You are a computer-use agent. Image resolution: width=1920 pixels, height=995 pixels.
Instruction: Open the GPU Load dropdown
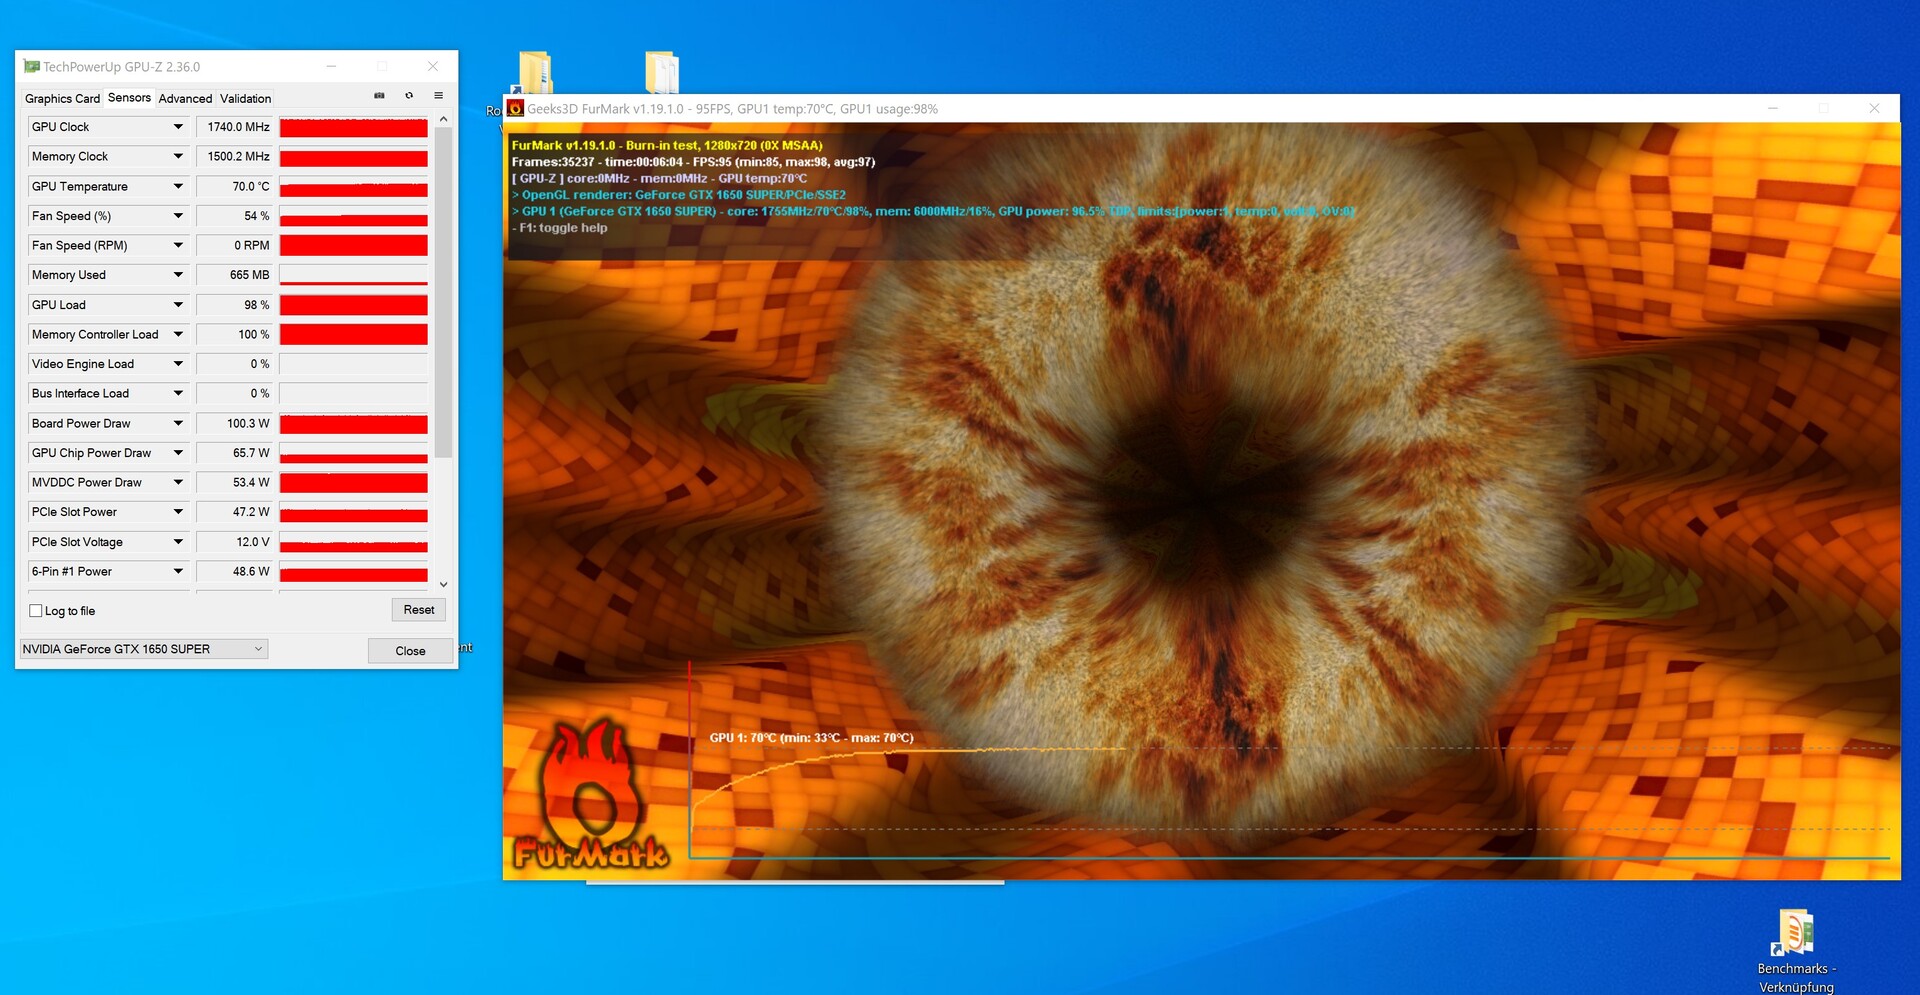178,305
